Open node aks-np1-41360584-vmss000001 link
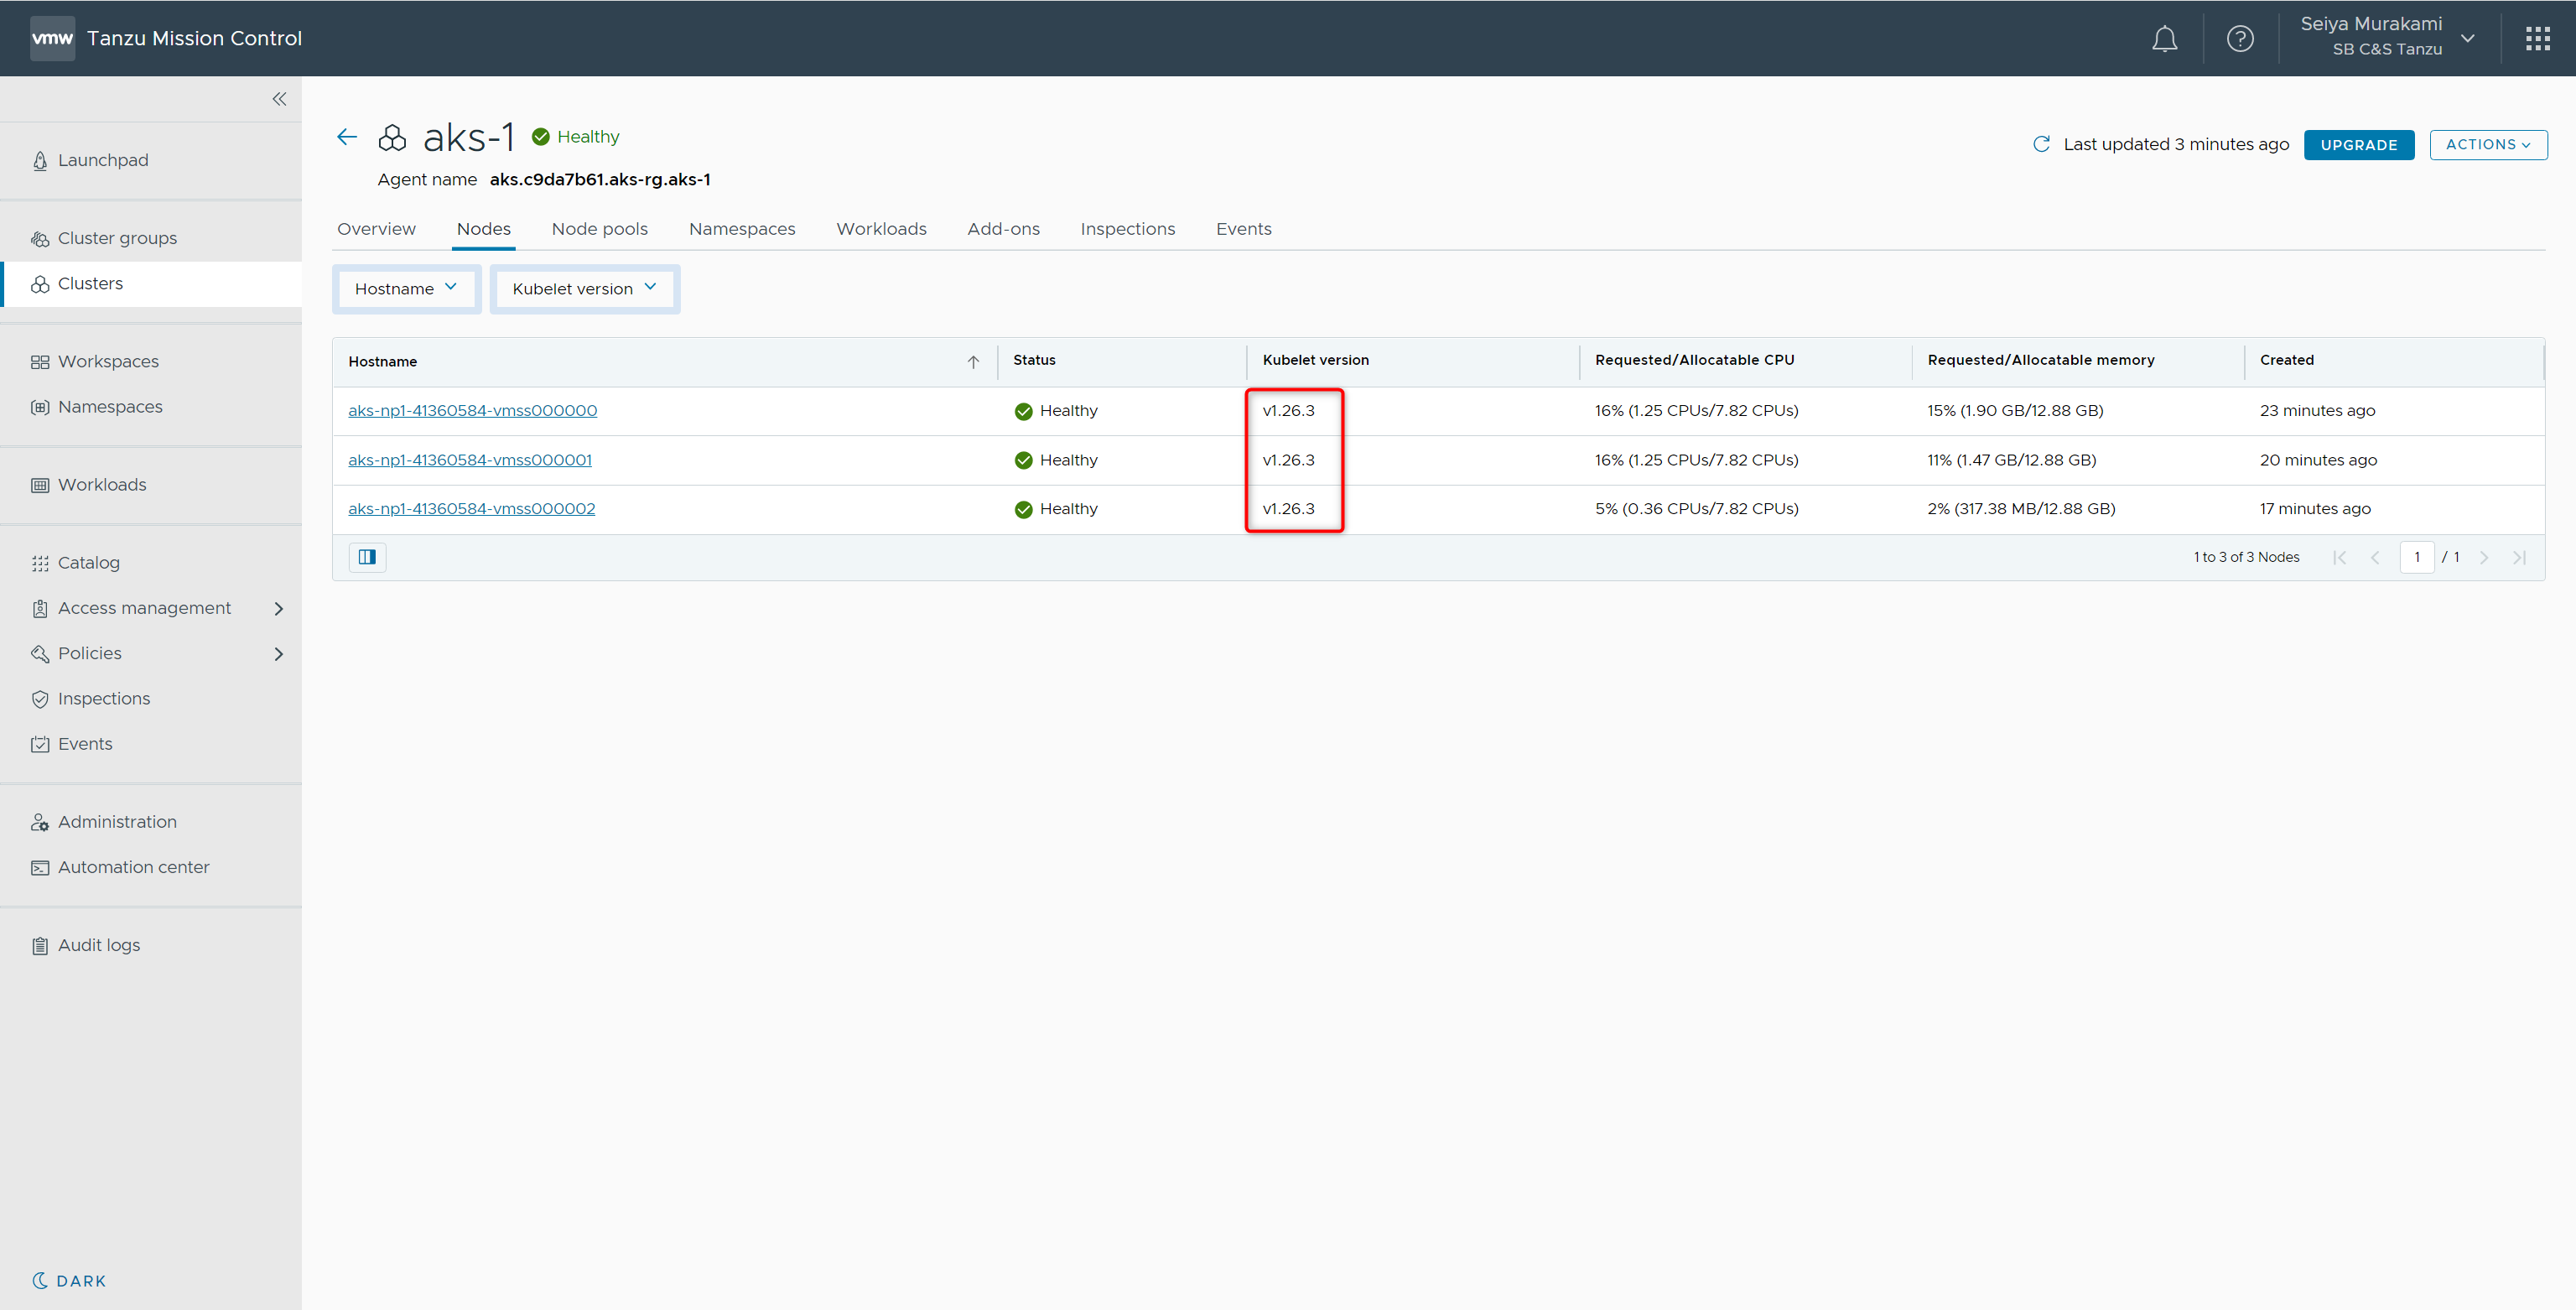The height and width of the screenshot is (1310, 2576). click(x=470, y=460)
